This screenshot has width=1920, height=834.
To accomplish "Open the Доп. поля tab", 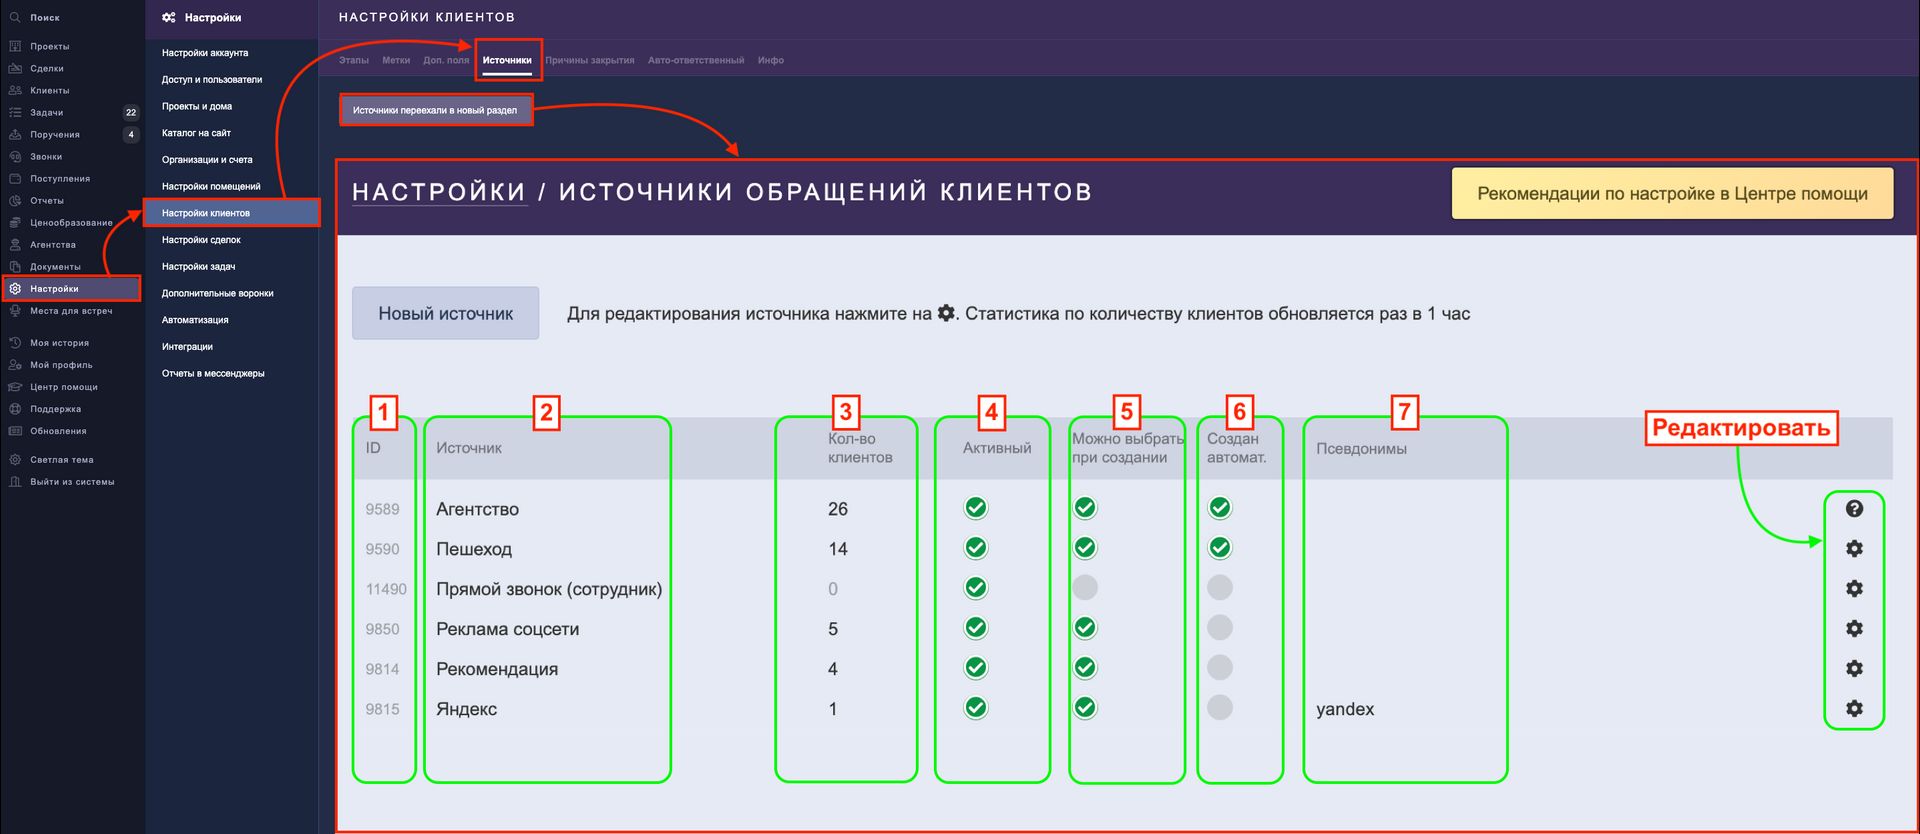I will 446,60.
